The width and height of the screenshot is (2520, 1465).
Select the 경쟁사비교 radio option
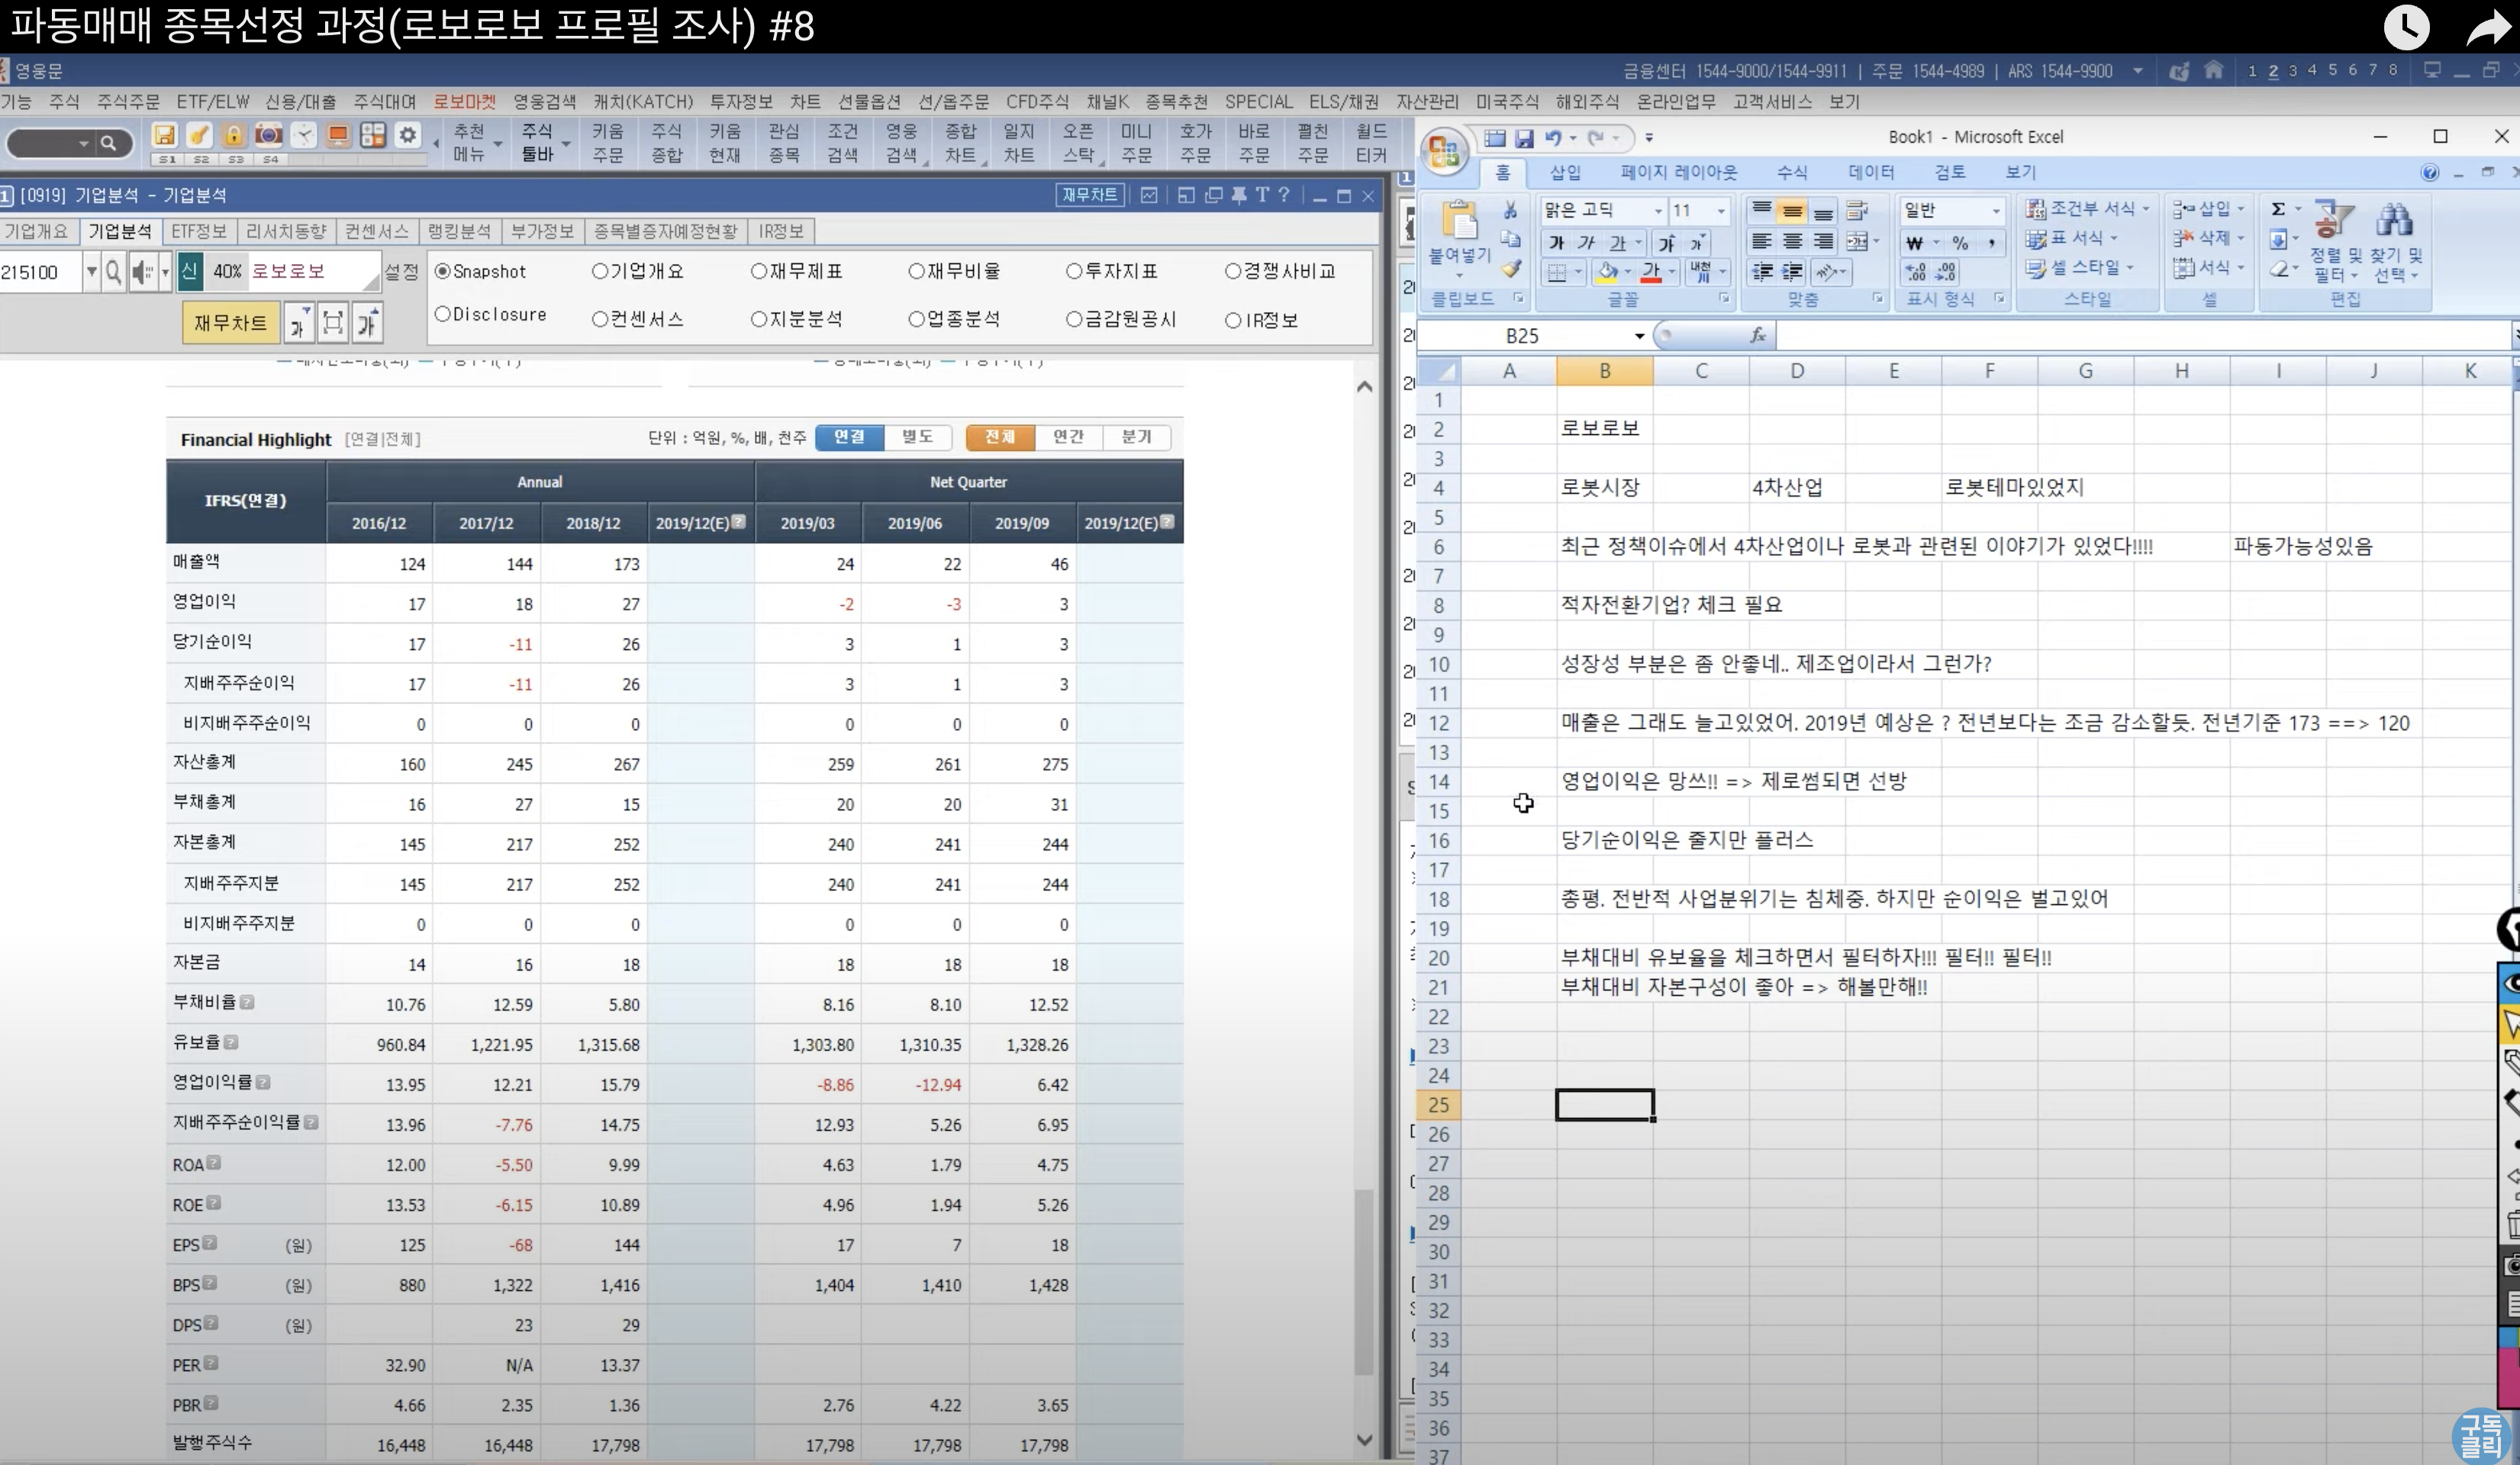[x=1233, y=271]
